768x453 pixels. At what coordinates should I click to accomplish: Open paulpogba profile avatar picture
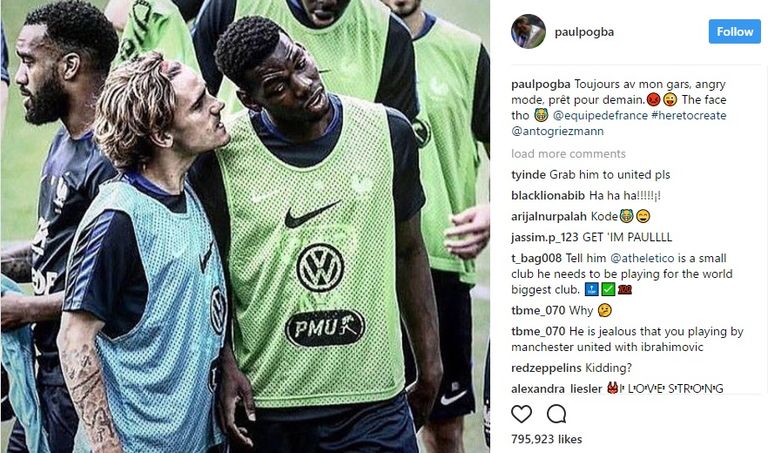point(528,31)
